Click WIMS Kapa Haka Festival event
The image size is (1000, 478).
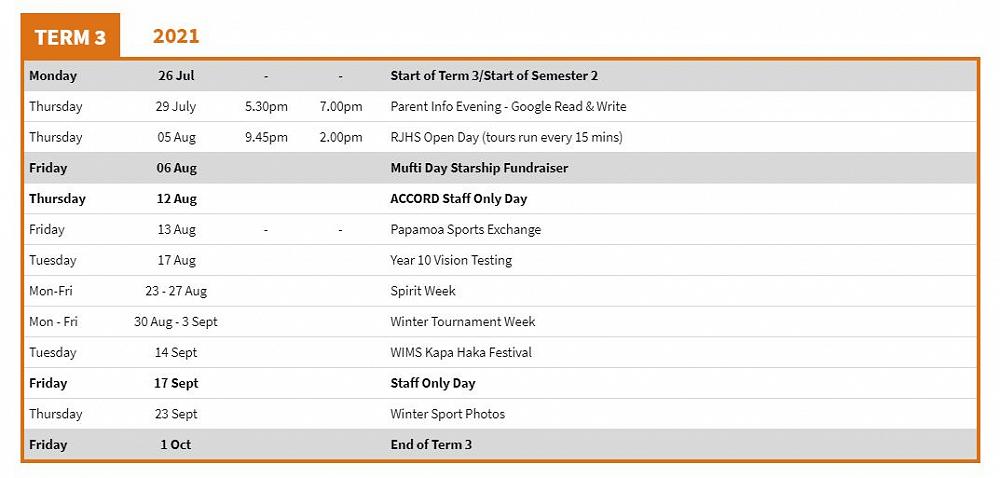[x=460, y=353]
